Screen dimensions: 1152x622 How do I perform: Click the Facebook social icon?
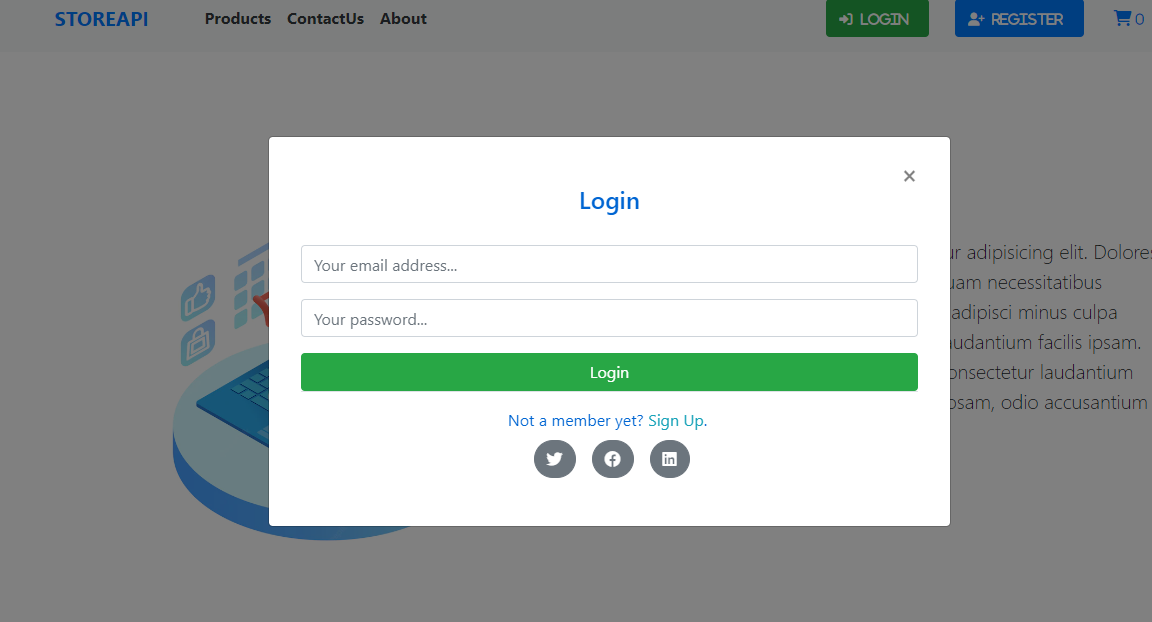click(x=612, y=458)
